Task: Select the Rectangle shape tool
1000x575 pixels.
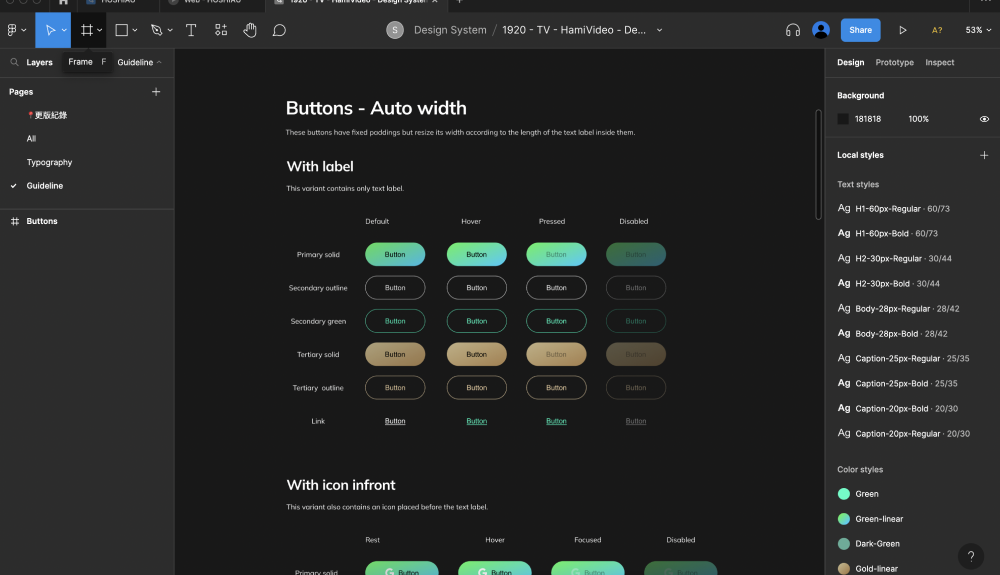Action: click(121, 30)
